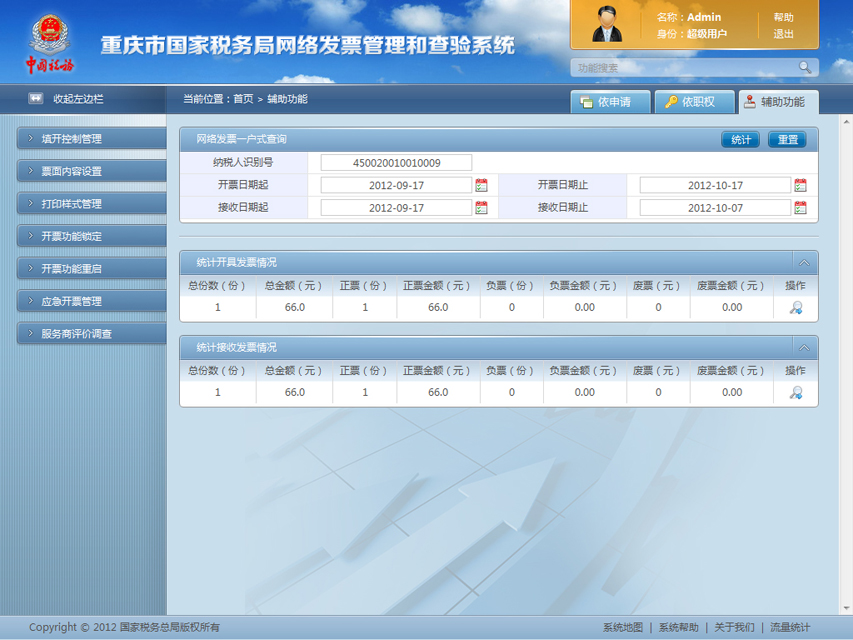Click the 接收日期止 date field

tap(715, 208)
